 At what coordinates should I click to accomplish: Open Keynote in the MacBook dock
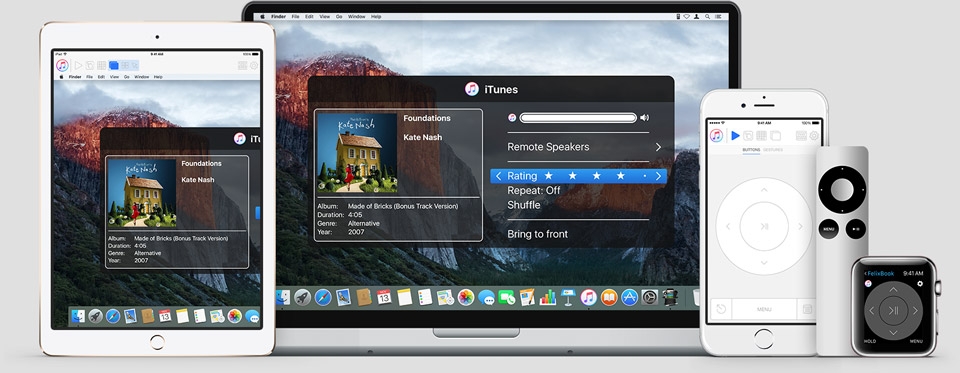pyautogui.click(x=568, y=297)
